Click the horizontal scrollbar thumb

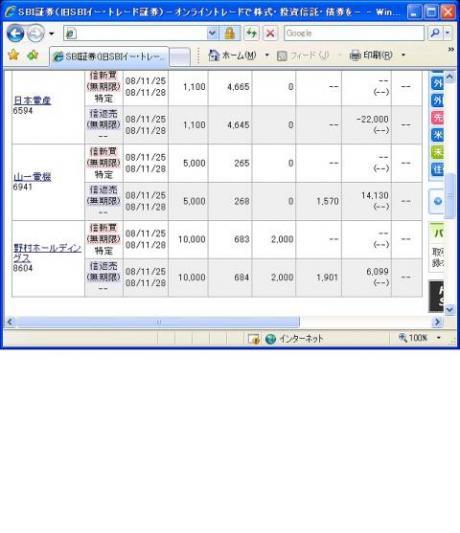[158, 322]
